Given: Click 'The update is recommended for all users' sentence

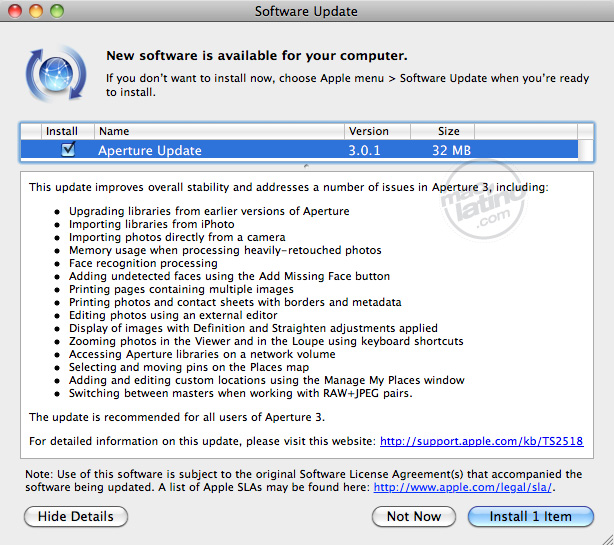Looking at the screenshot, I should click(x=177, y=417).
